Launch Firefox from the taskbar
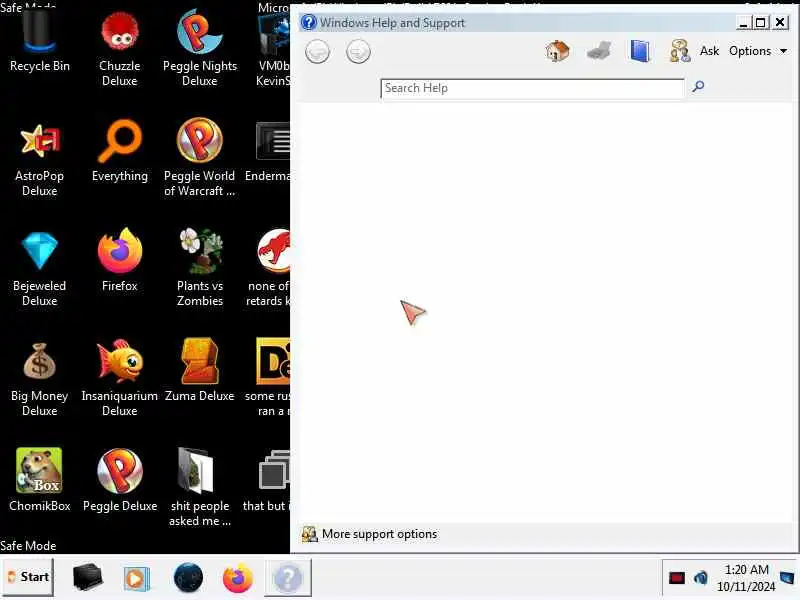The width and height of the screenshot is (800, 600). (237, 578)
